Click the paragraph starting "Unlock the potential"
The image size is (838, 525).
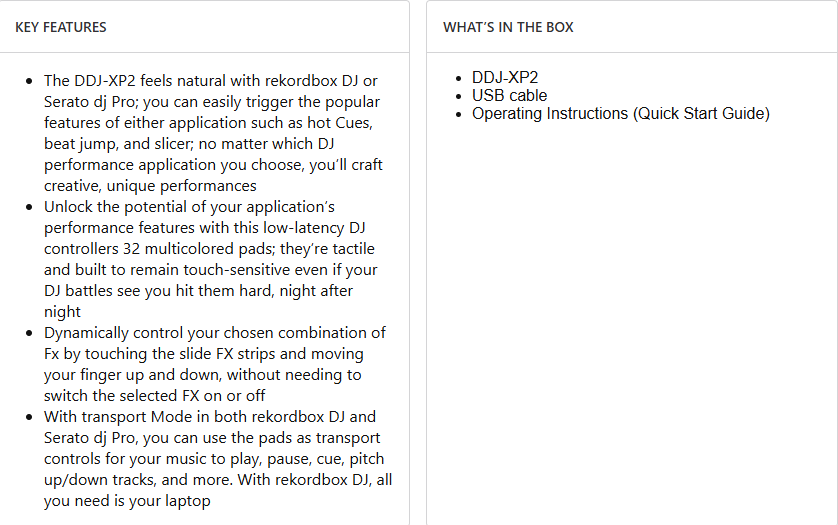pyautogui.click(x=210, y=259)
